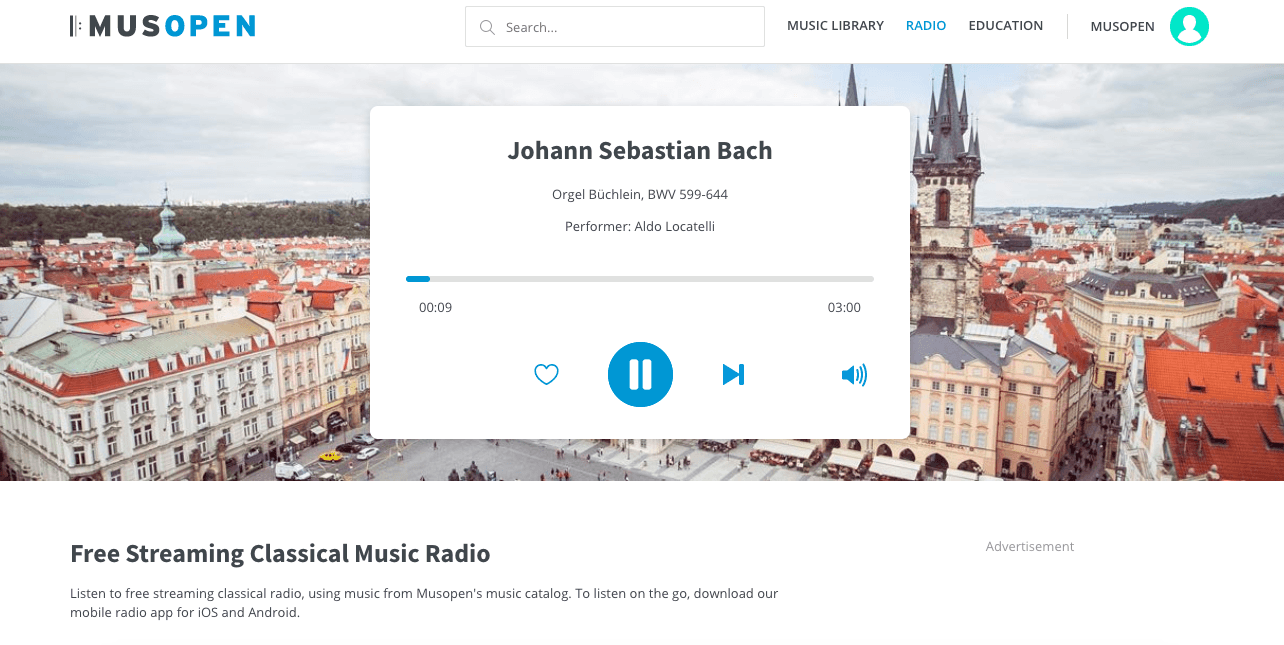
Task: Open composer Johann Sebastian Bach title
Action: (640, 151)
